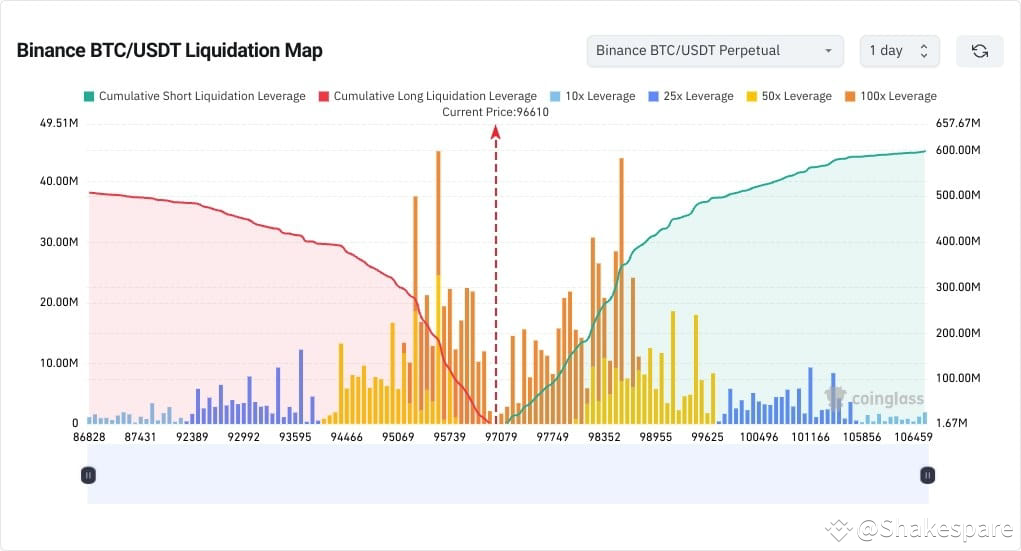Click the 99625 x-axis price label
Viewport: 1021px width, 551px height.
[707, 437]
